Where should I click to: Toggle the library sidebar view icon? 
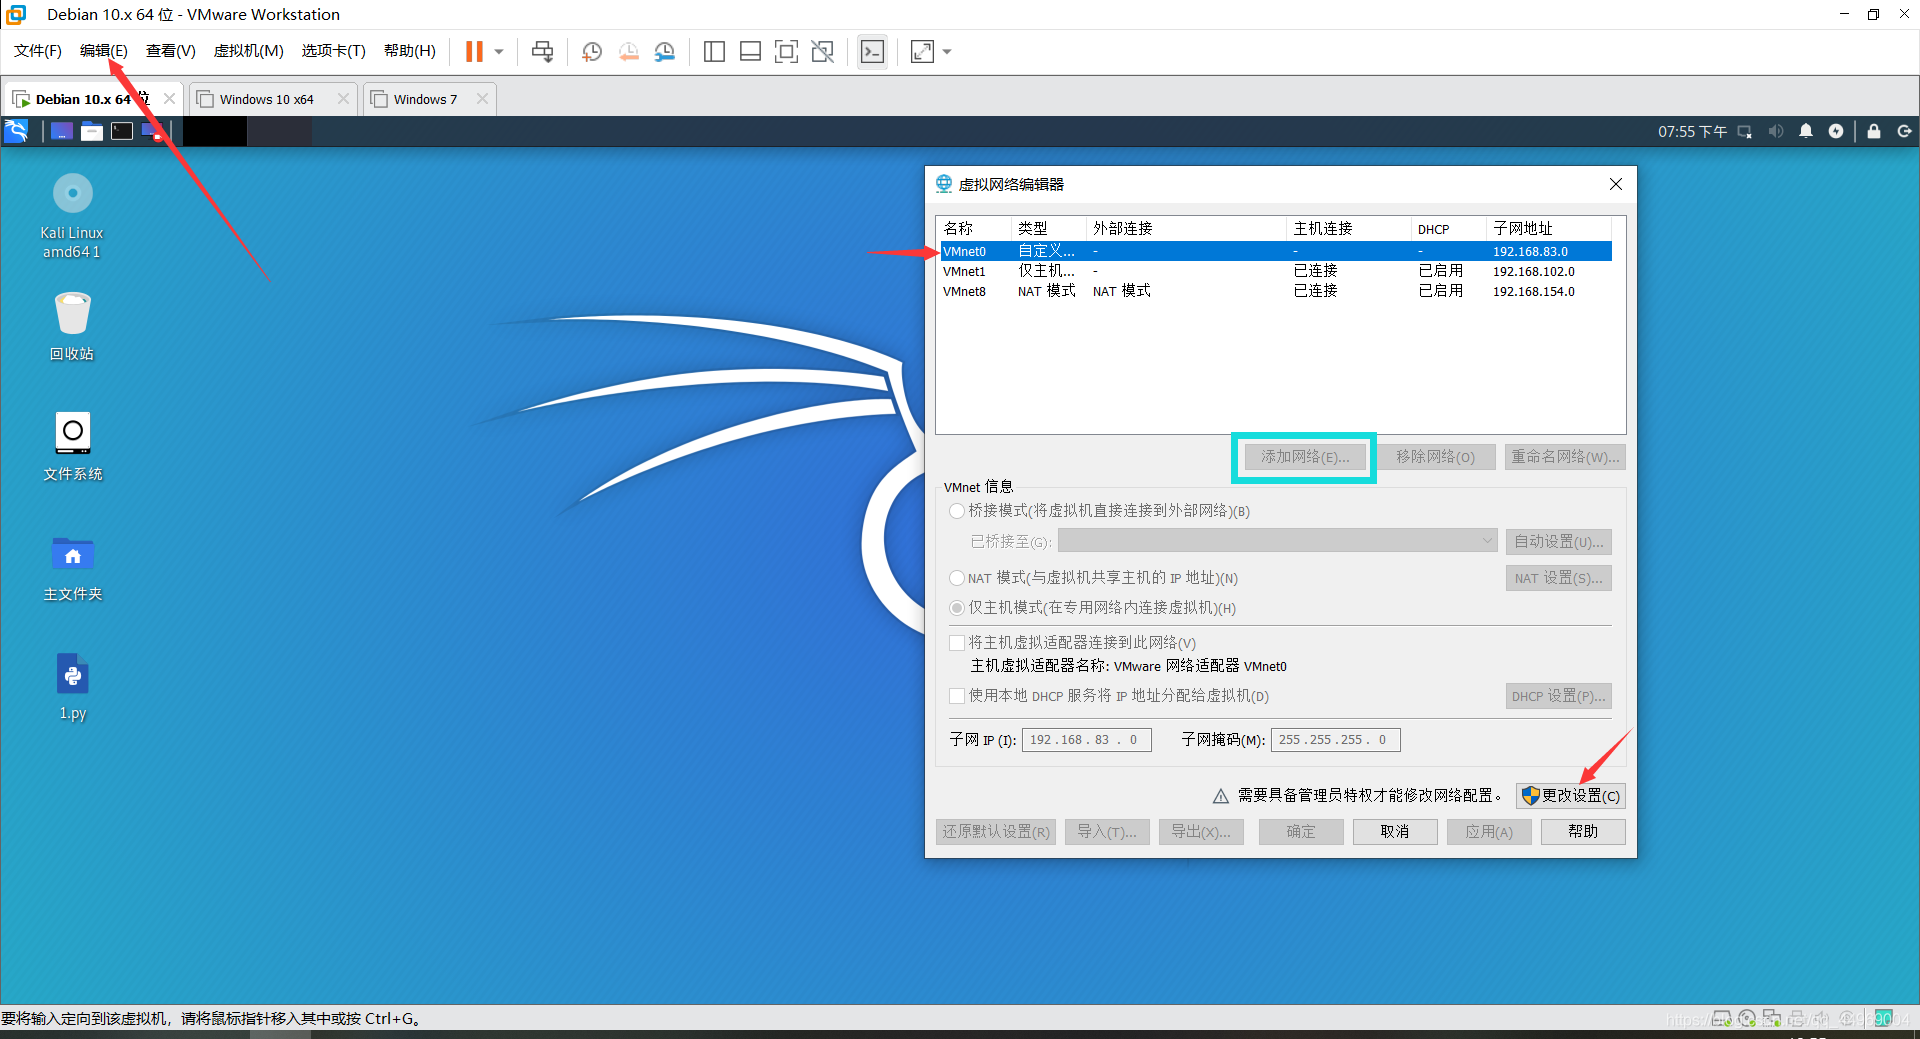[714, 51]
